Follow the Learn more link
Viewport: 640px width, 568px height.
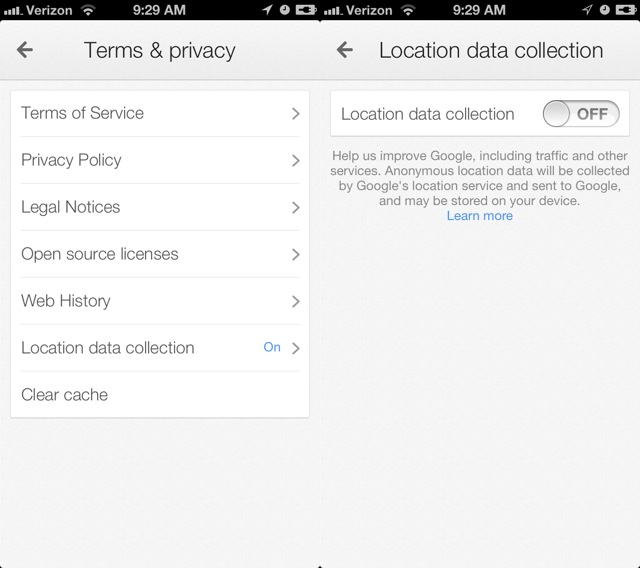480,215
